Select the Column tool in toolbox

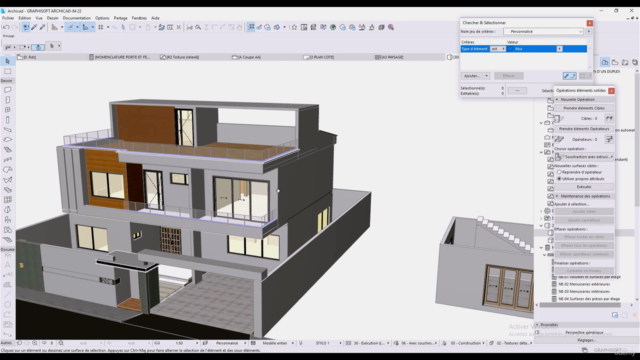pos(7,120)
